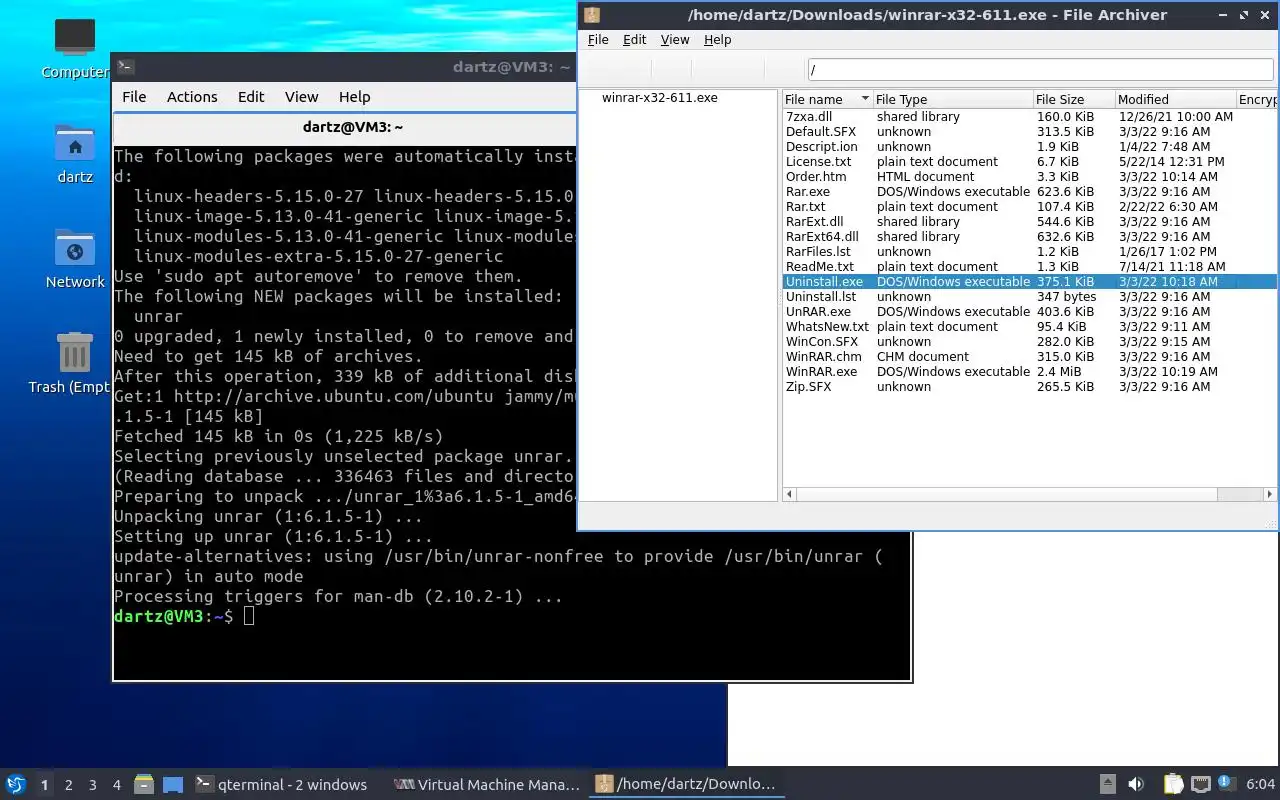Viewport: 1280px width, 800px height.
Task: Open the View menu in File Archiver
Action: (x=675, y=40)
